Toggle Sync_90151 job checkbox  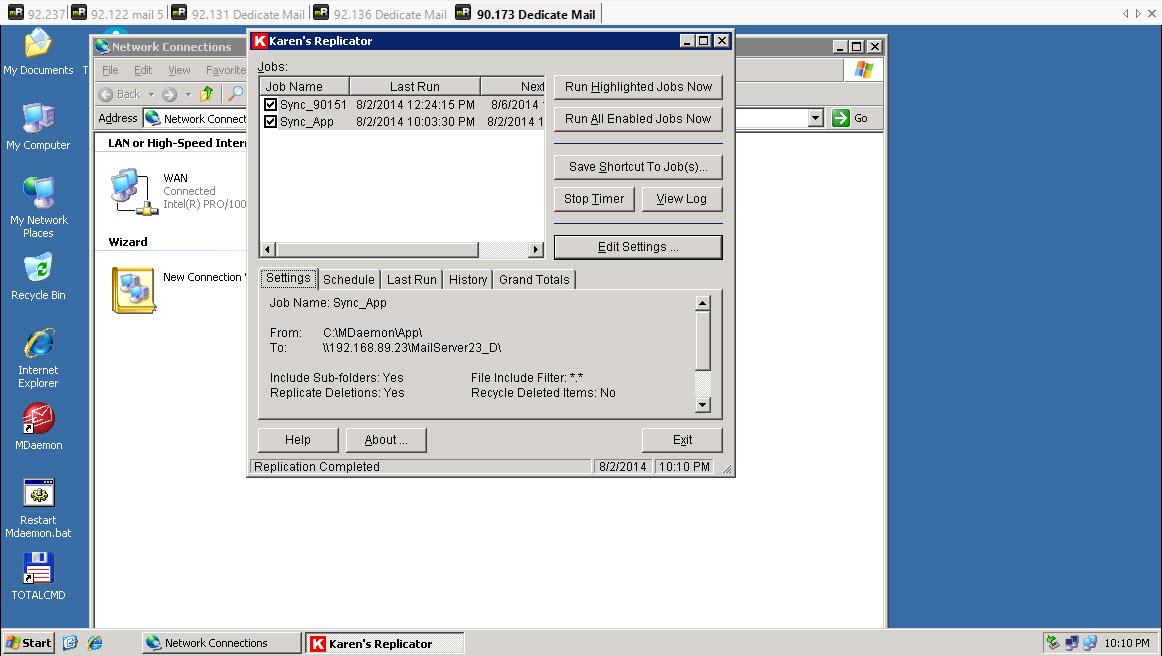(270, 105)
